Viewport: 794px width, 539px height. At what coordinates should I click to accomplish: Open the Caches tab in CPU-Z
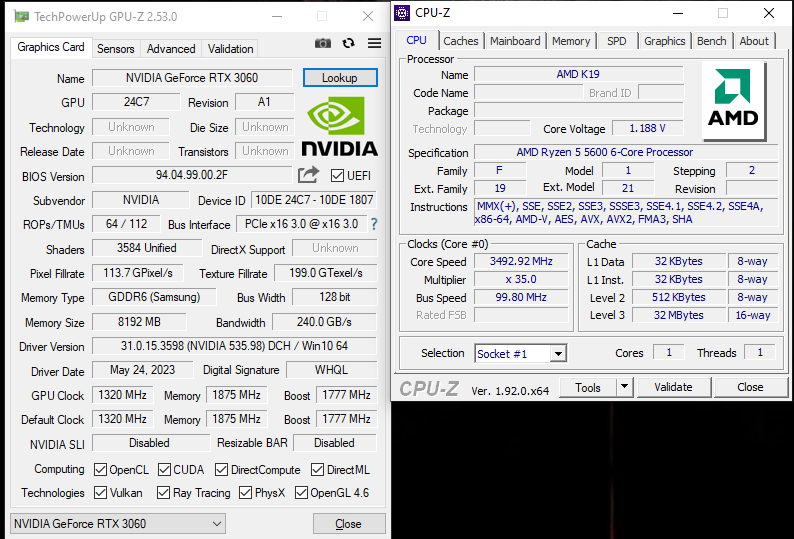coord(461,41)
